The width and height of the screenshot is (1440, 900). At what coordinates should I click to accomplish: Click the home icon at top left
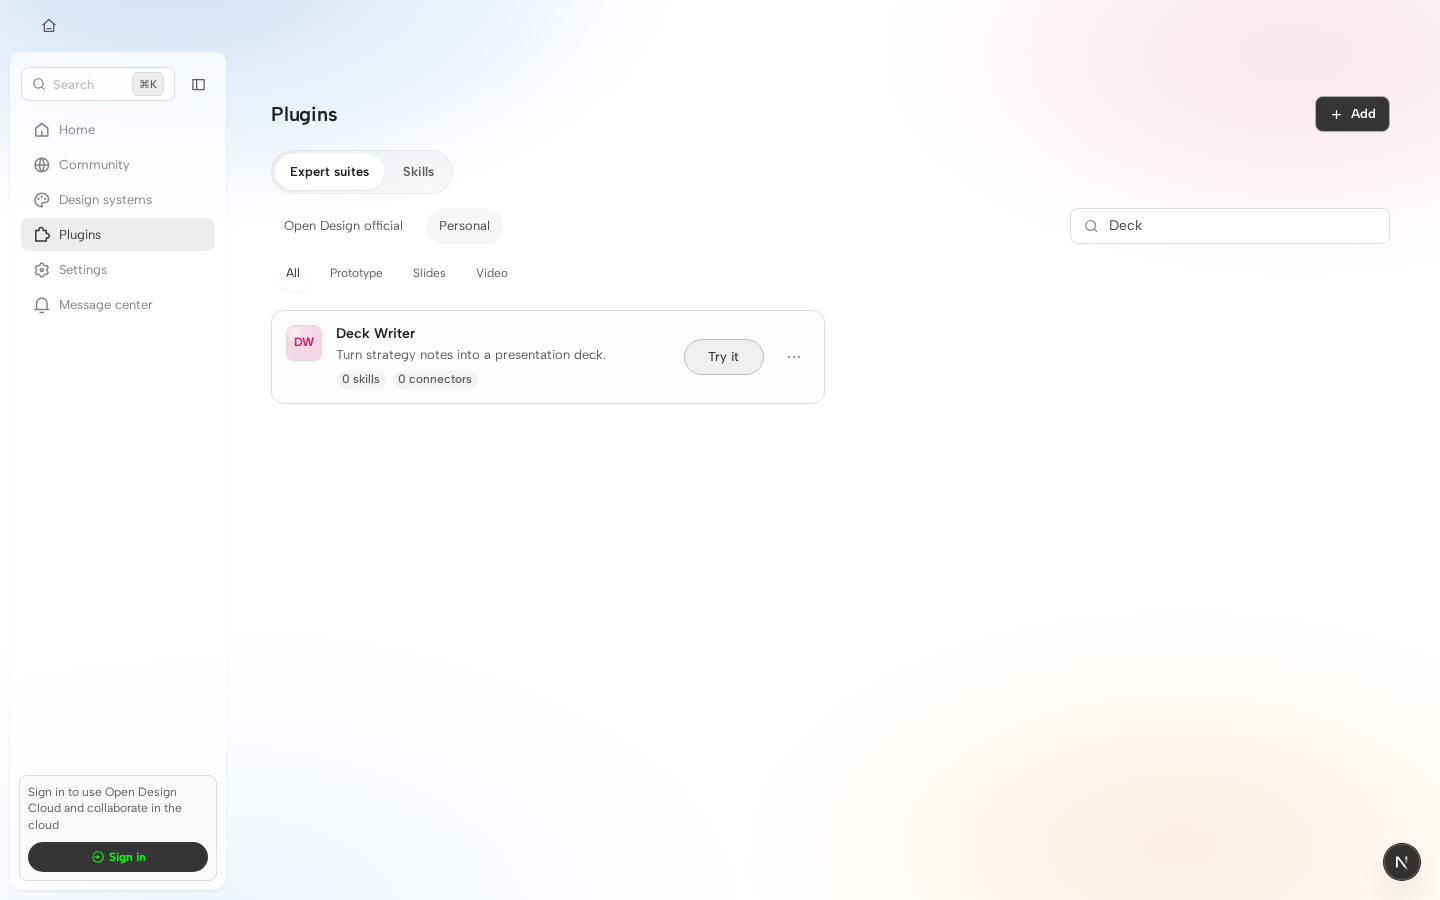tap(49, 26)
